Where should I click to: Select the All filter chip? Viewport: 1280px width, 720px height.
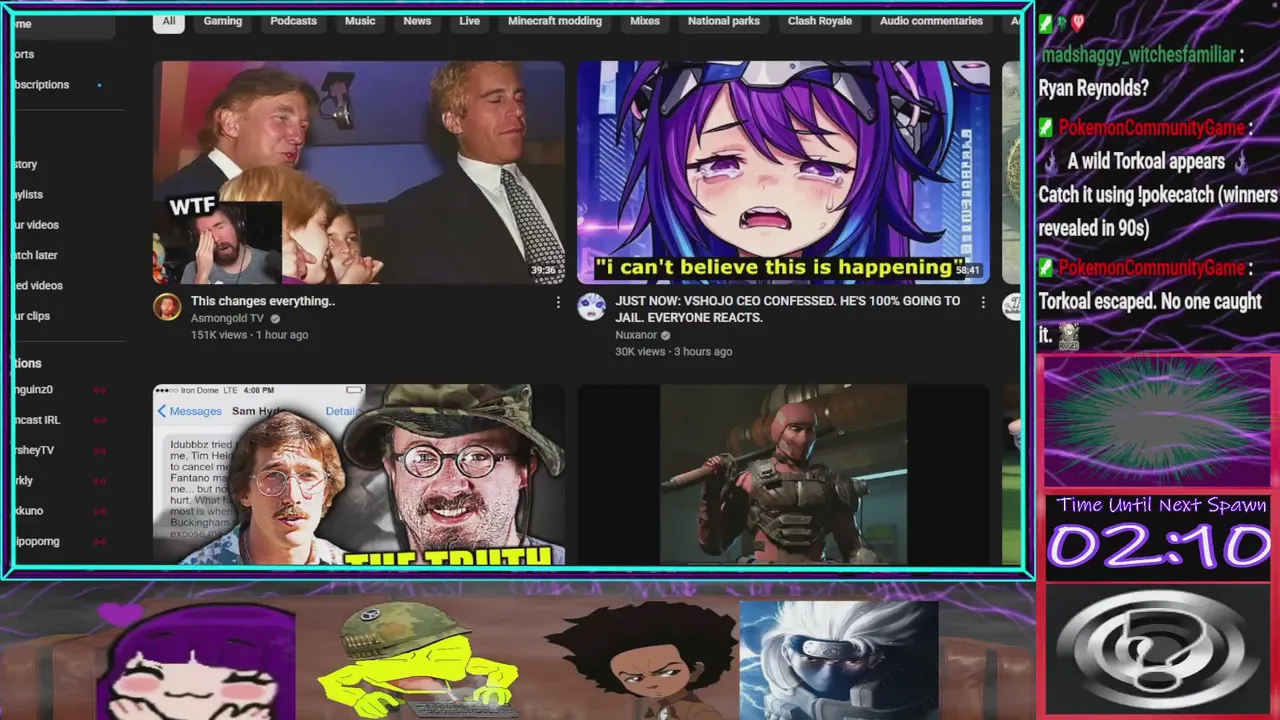169,21
